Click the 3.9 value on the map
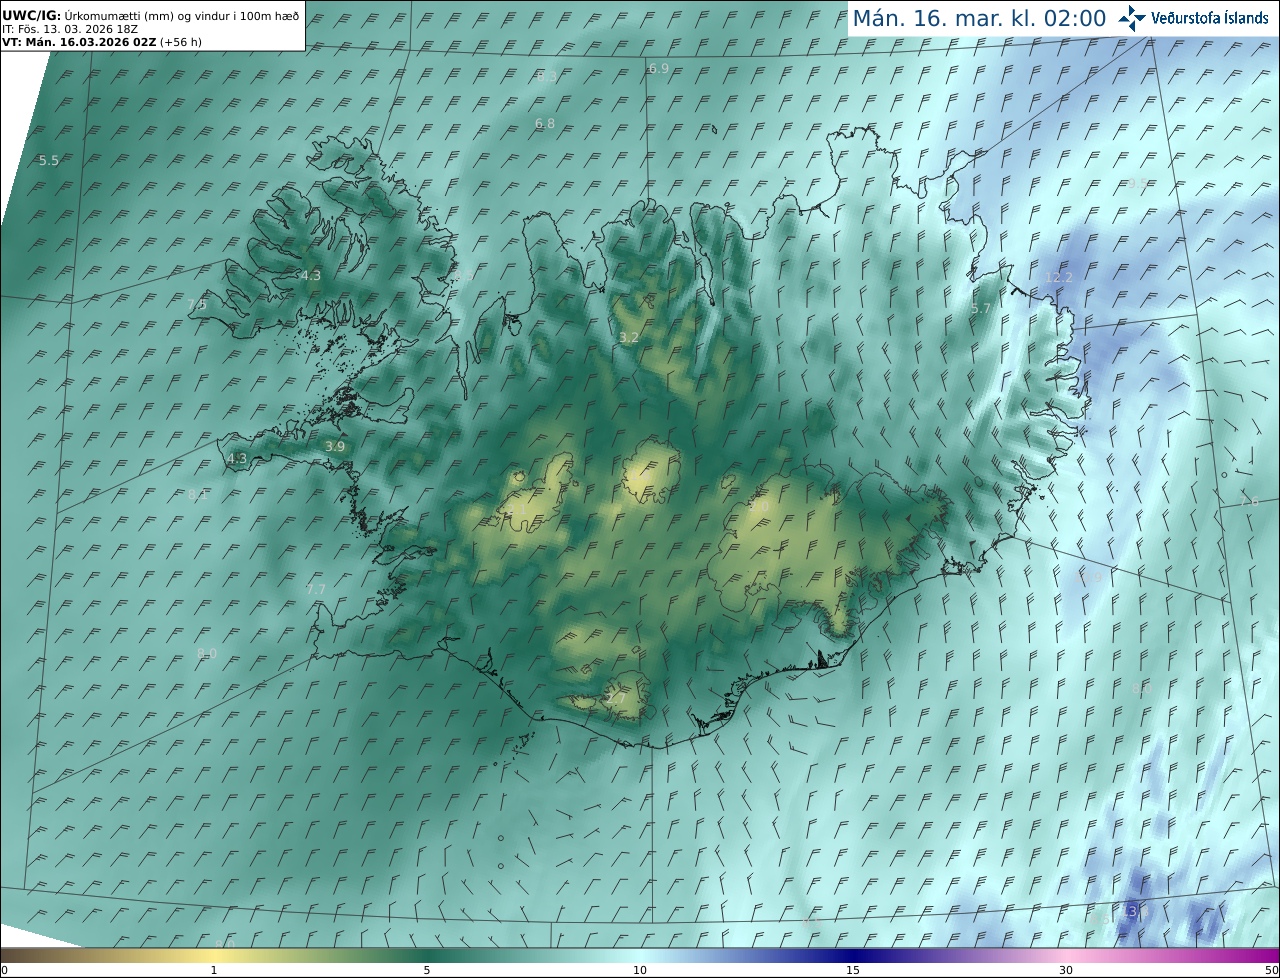The height and width of the screenshot is (978, 1280). pyautogui.click(x=335, y=447)
